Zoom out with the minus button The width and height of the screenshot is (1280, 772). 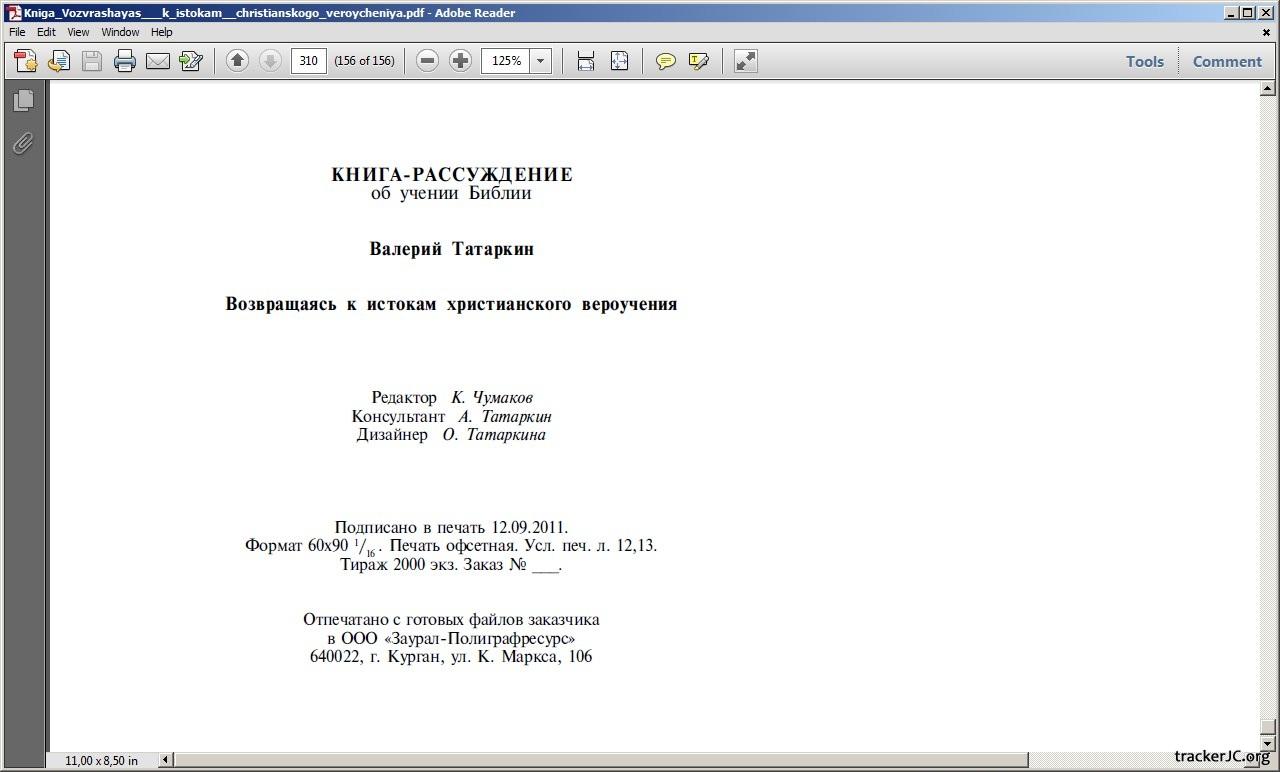pos(427,61)
